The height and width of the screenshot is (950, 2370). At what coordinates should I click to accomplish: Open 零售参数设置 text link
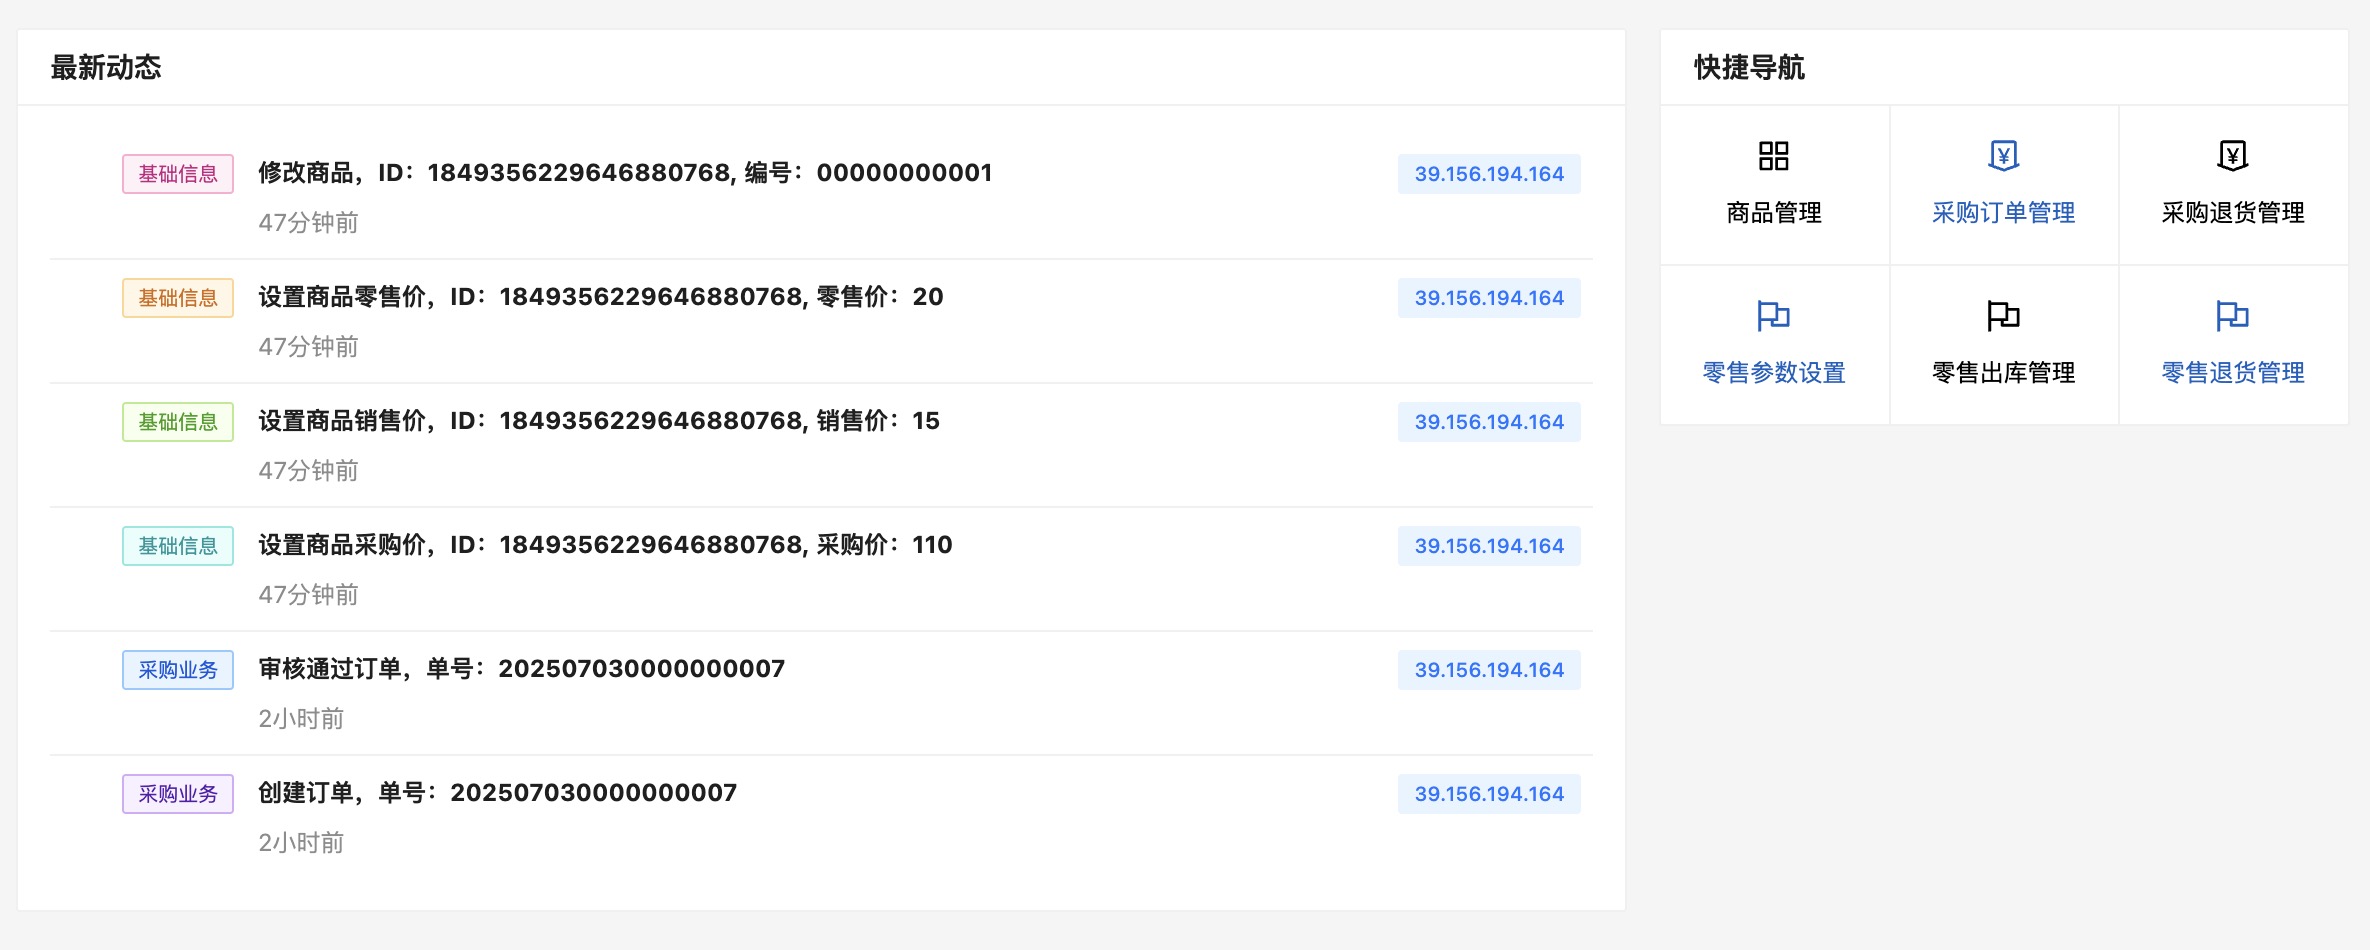click(x=1773, y=373)
